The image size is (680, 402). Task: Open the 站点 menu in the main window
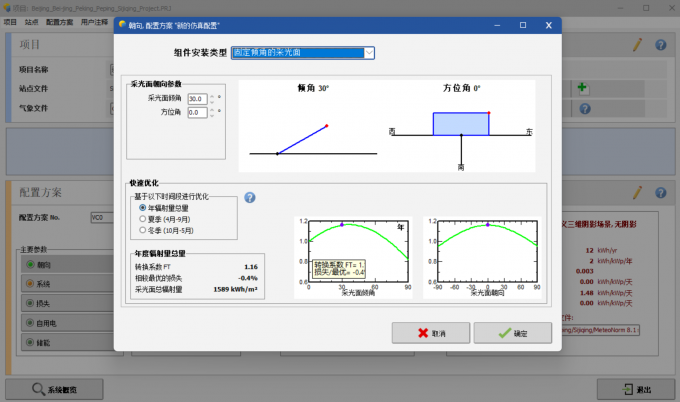31,22
